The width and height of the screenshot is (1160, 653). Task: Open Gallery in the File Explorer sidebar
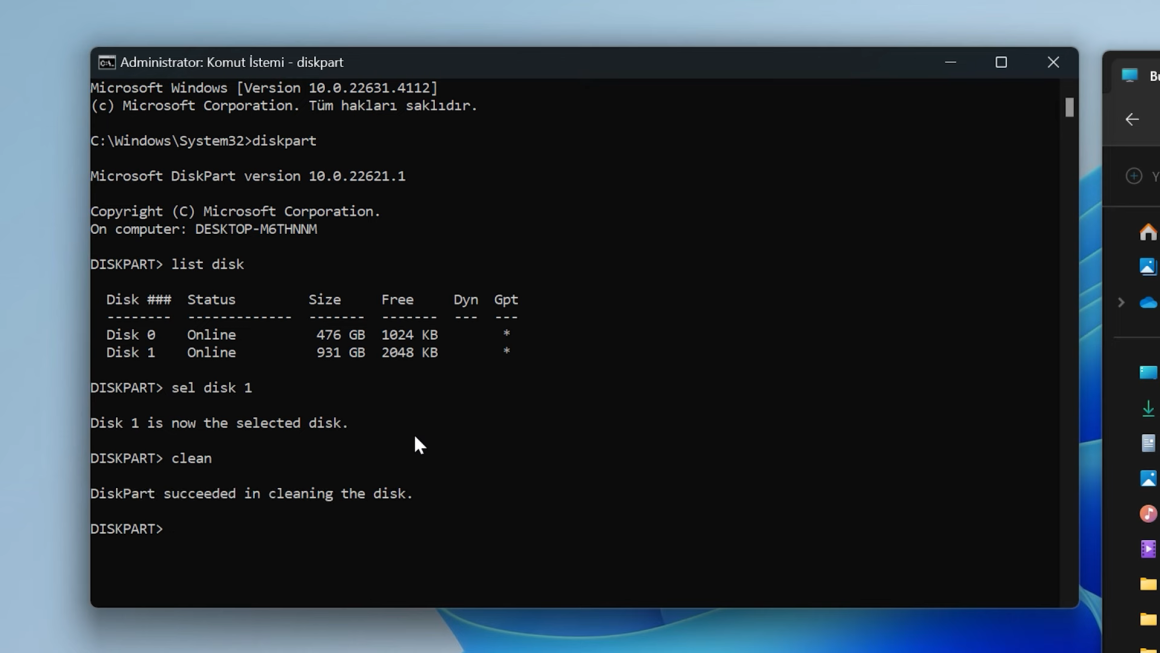[1148, 266]
